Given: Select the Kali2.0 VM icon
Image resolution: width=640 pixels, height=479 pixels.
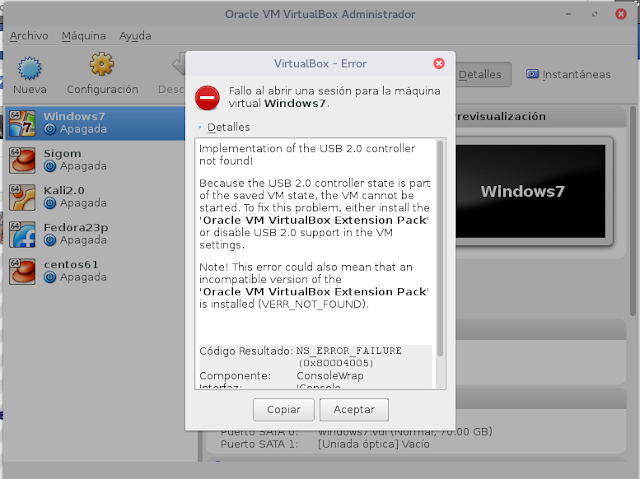Looking at the screenshot, I should click(x=22, y=197).
